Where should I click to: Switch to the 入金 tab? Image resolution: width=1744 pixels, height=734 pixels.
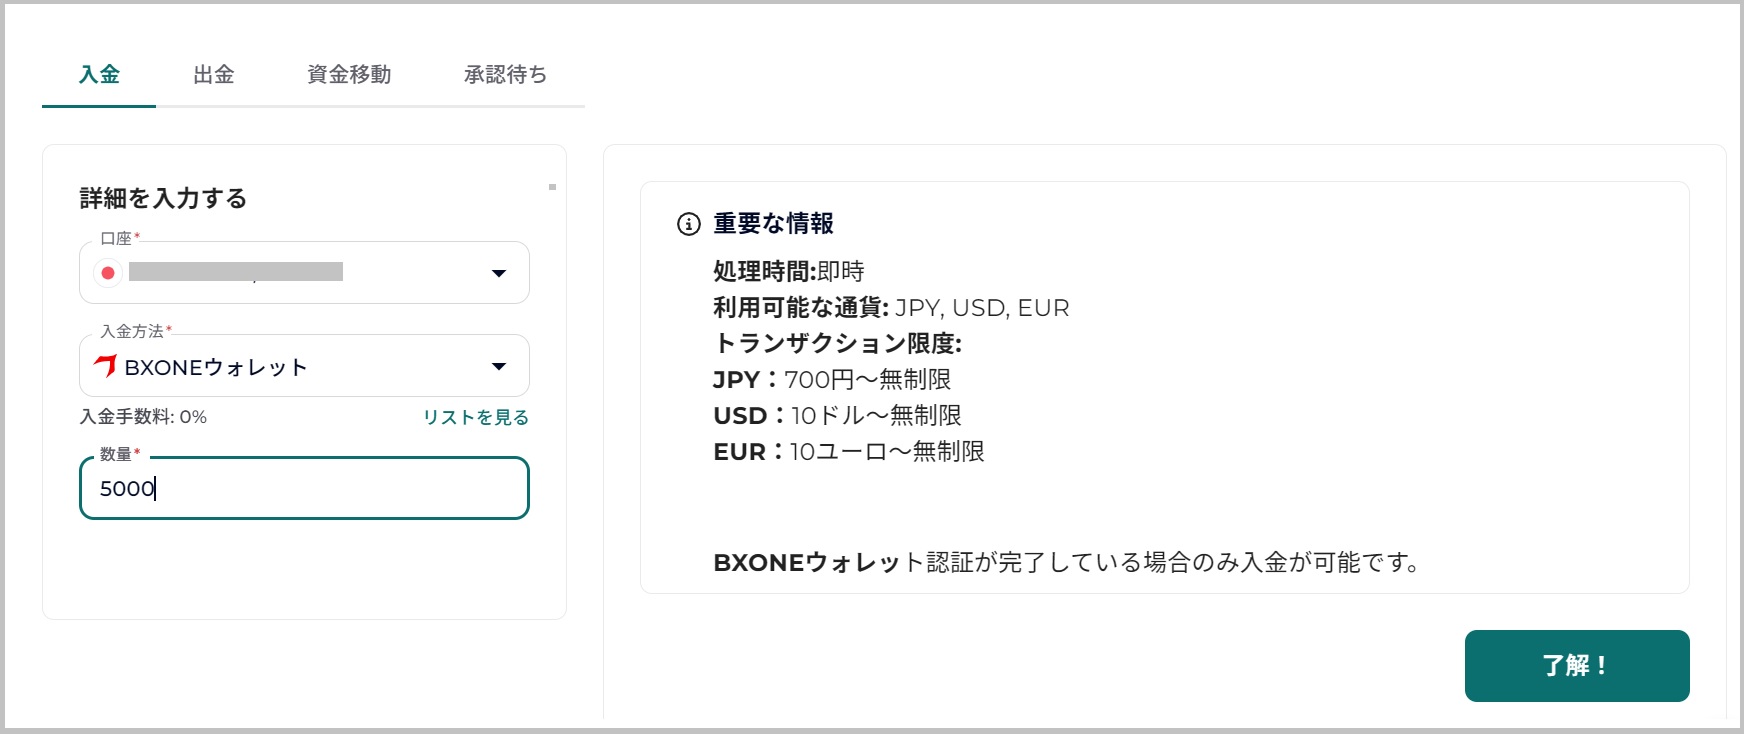click(99, 75)
